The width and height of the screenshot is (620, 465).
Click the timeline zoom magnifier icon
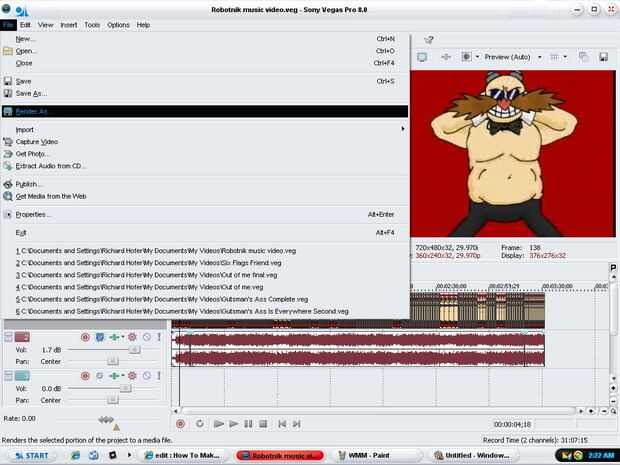(x=613, y=411)
